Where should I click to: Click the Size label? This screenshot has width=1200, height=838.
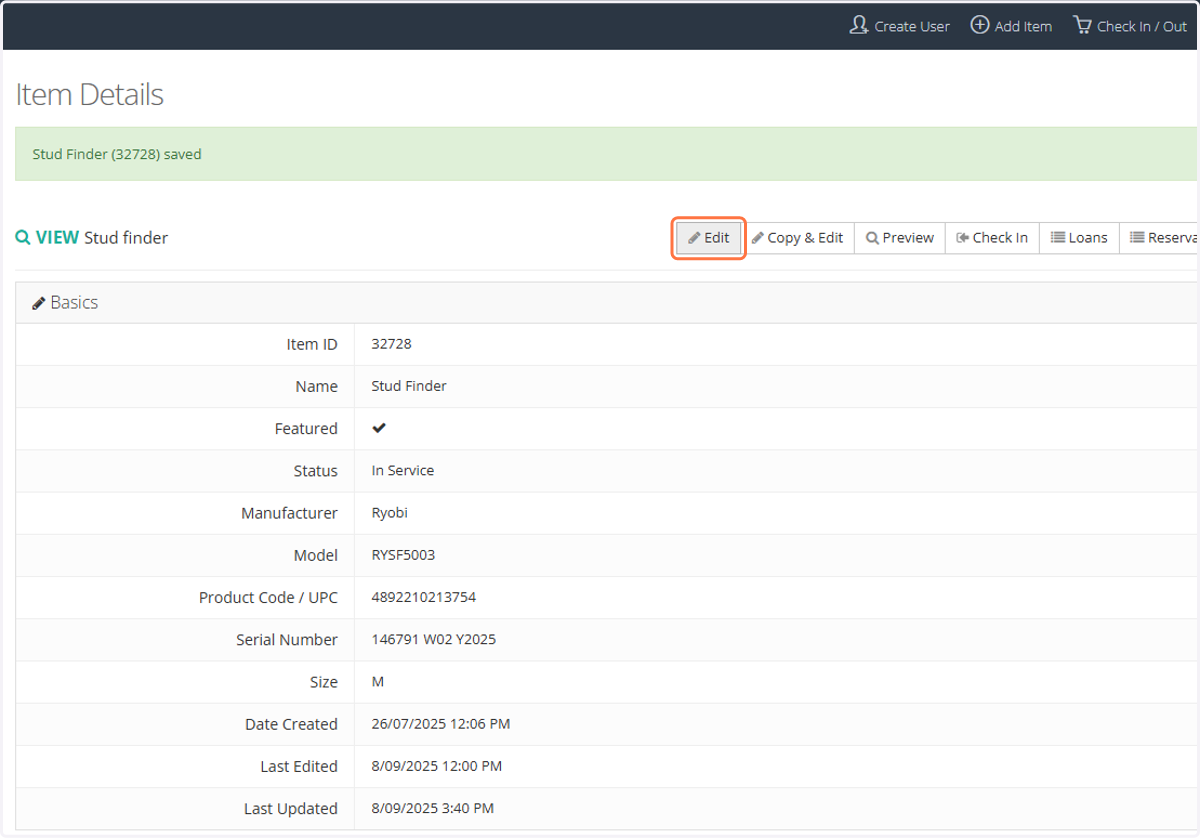tap(324, 682)
